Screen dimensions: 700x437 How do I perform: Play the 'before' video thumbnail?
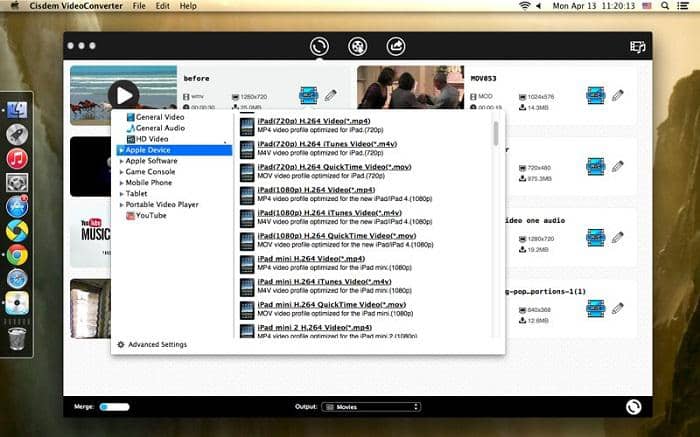[x=123, y=95]
